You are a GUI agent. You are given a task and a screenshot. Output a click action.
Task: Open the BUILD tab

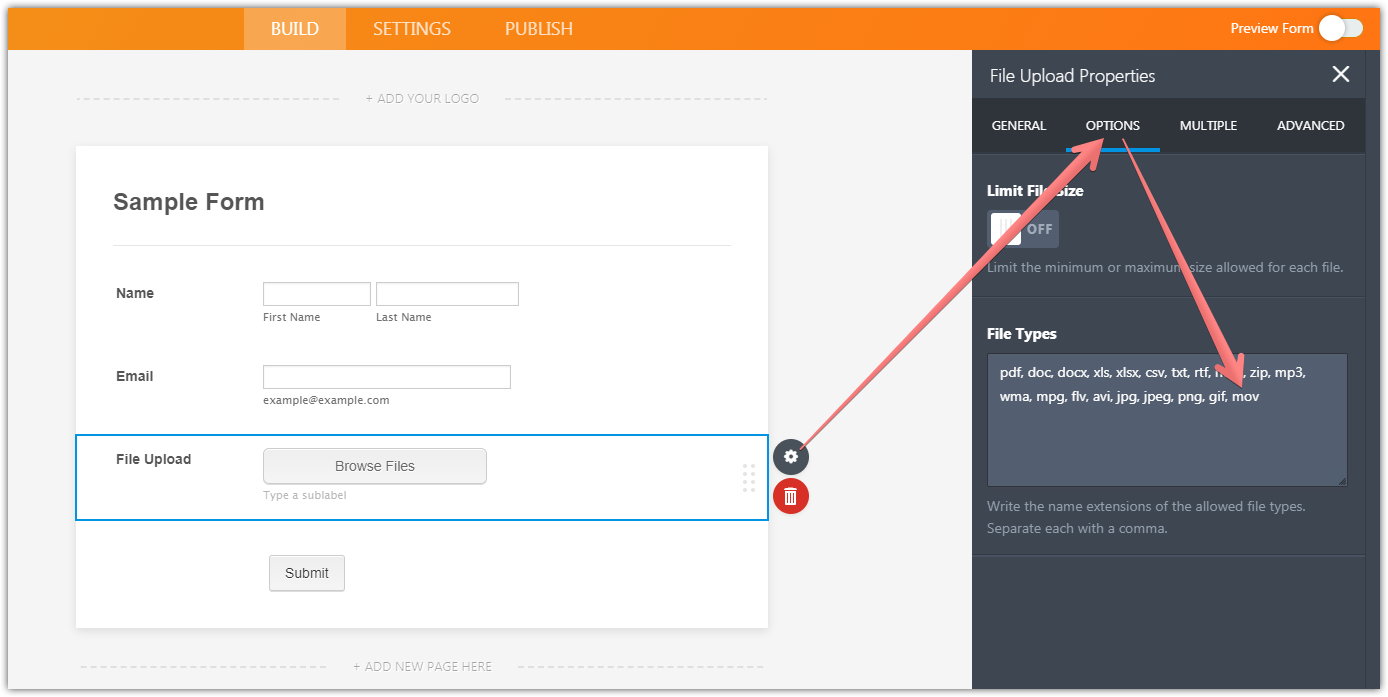pyautogui.click(x=295, y=29)
